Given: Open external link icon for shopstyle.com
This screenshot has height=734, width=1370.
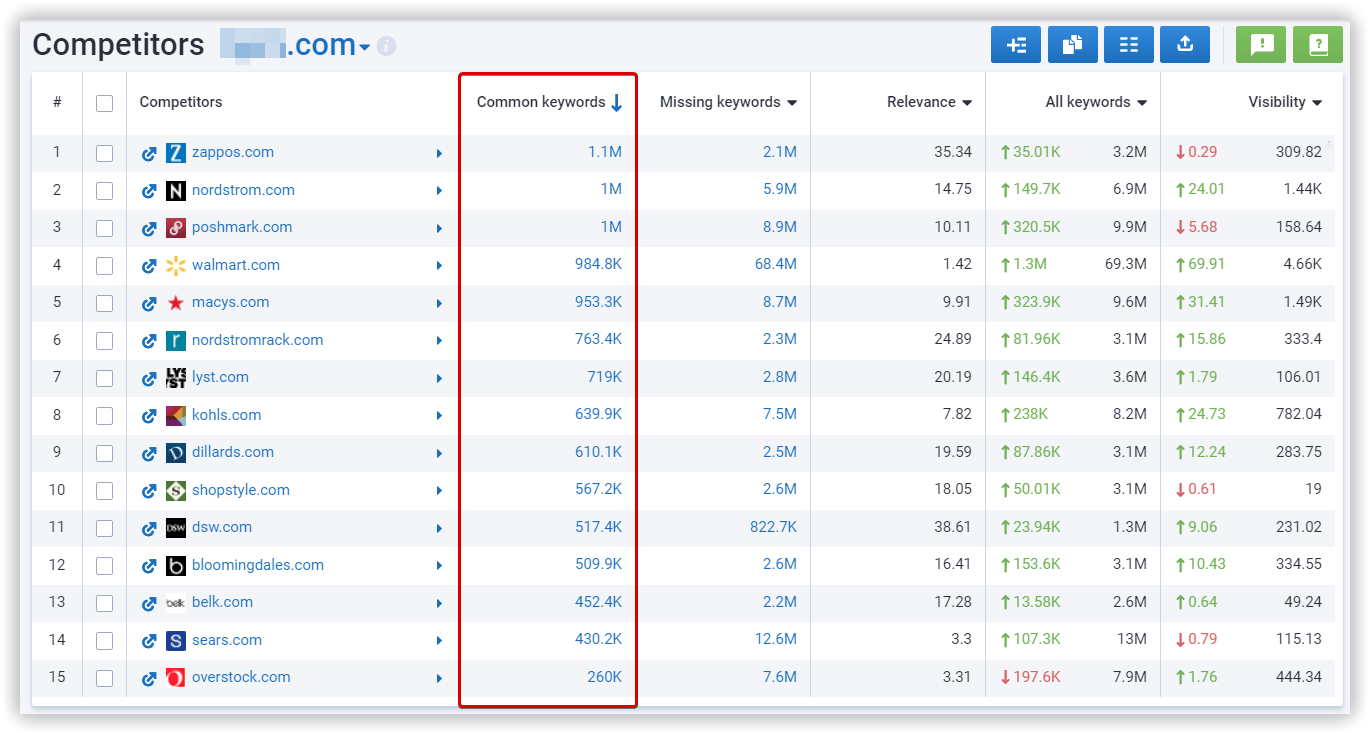Looking at the screenshot, I should click(149, 491).
